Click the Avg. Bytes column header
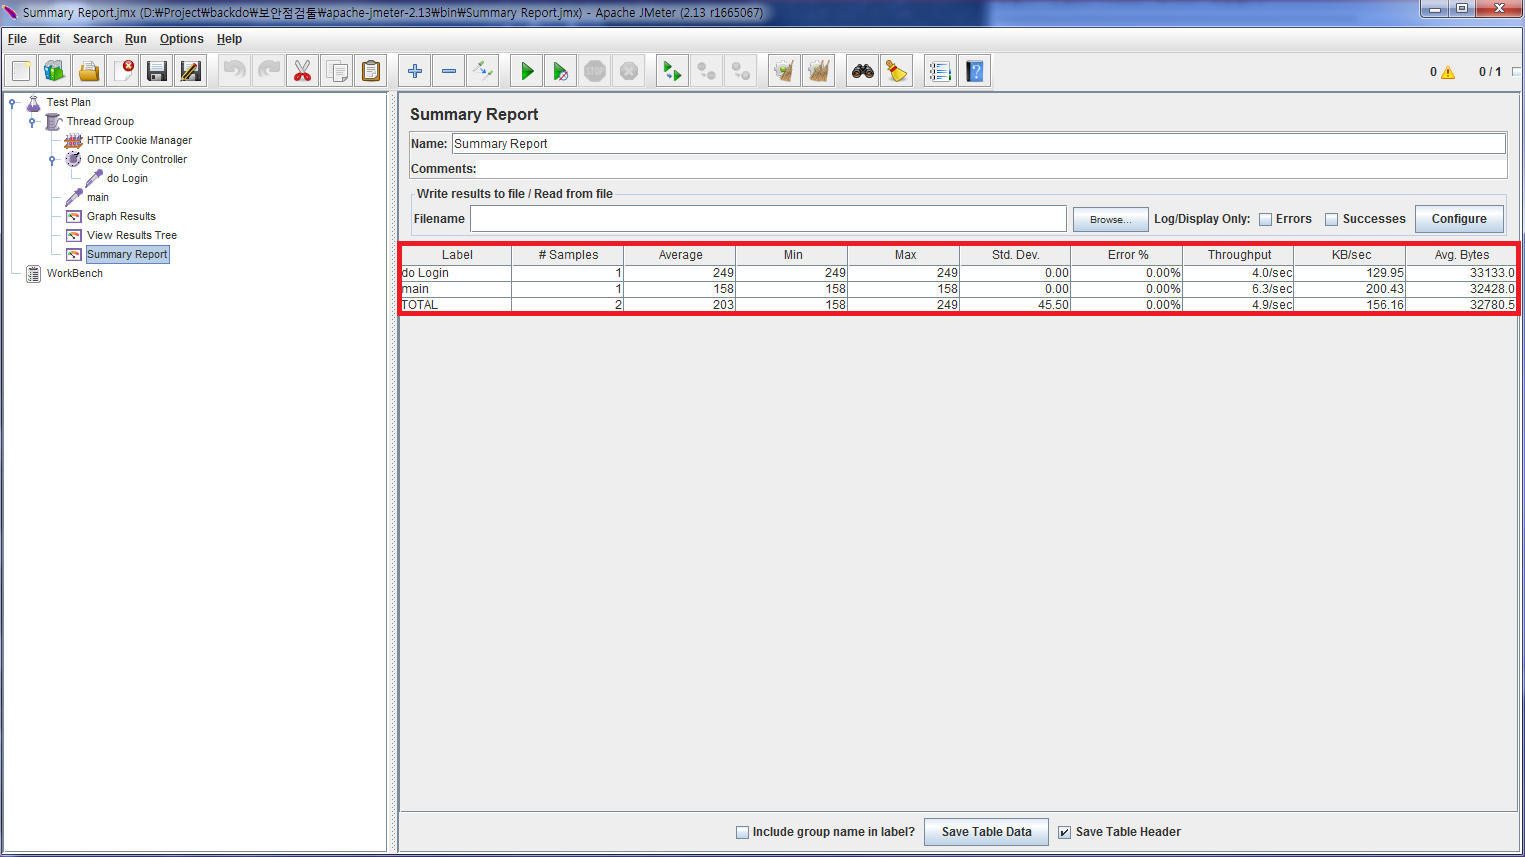The height and width of the screenshot is (857, 1525). [x=1461, y=255]
